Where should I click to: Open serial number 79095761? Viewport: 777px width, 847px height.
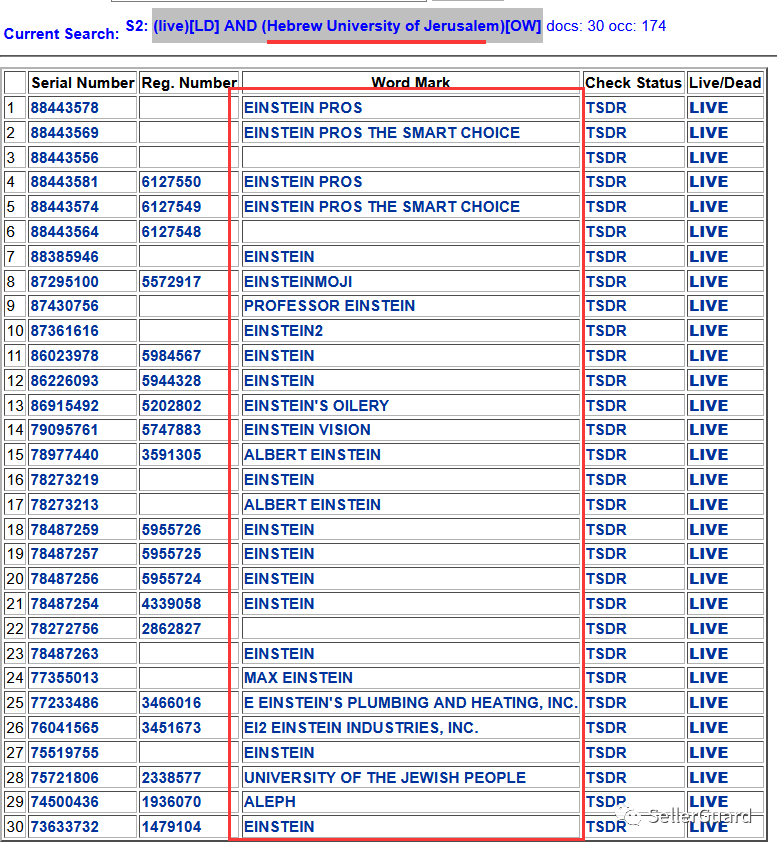coord(64,429)
